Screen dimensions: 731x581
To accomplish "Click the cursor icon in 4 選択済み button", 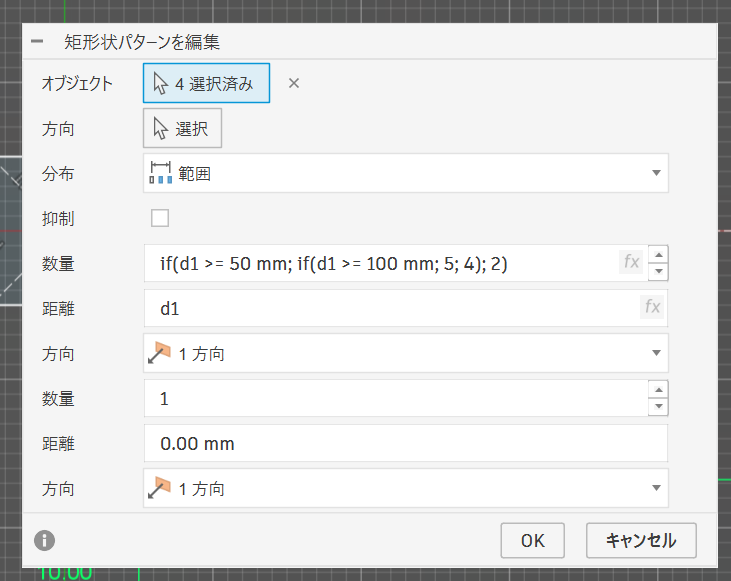I will [160, 83].
